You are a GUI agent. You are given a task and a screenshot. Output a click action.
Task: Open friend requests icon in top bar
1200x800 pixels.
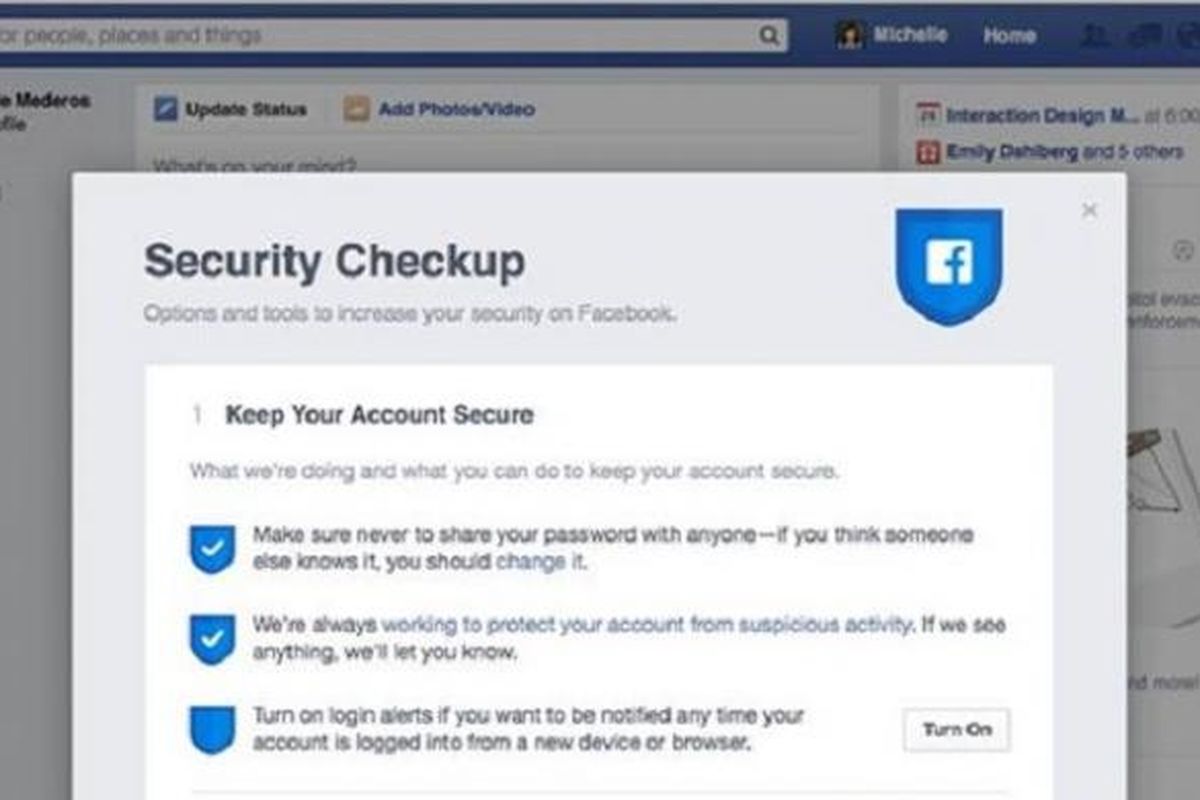(1096, 36)
